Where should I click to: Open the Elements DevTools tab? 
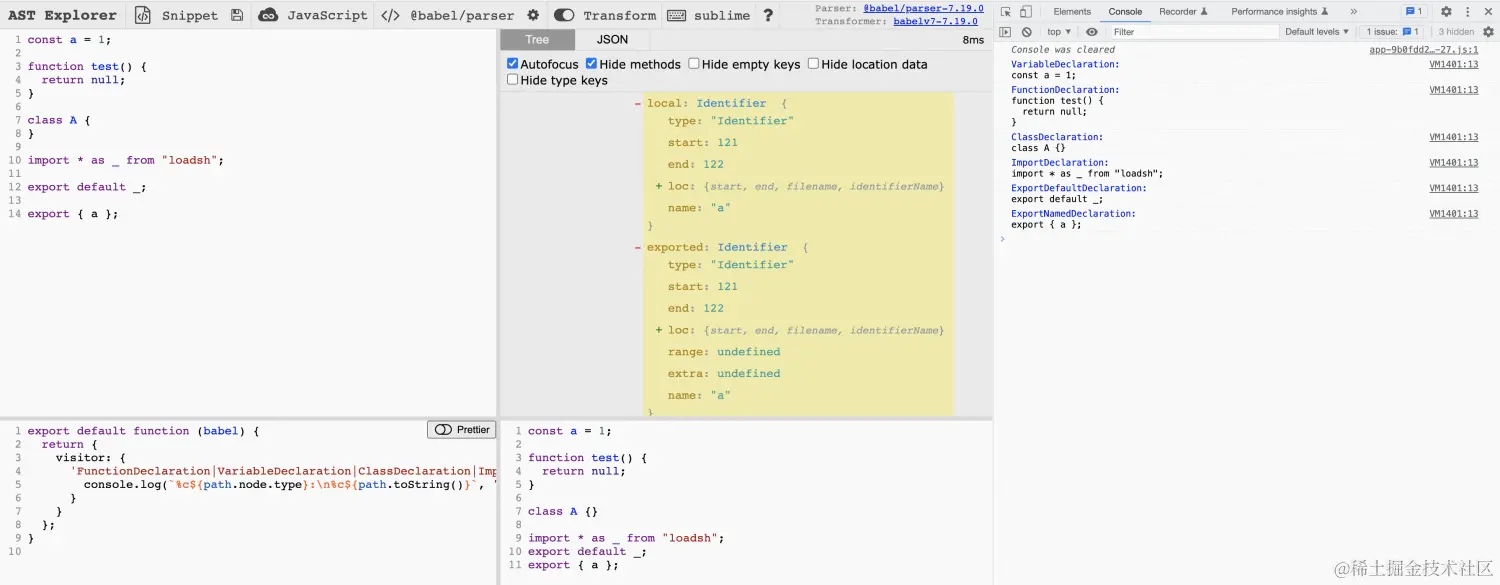(1072, 12)
